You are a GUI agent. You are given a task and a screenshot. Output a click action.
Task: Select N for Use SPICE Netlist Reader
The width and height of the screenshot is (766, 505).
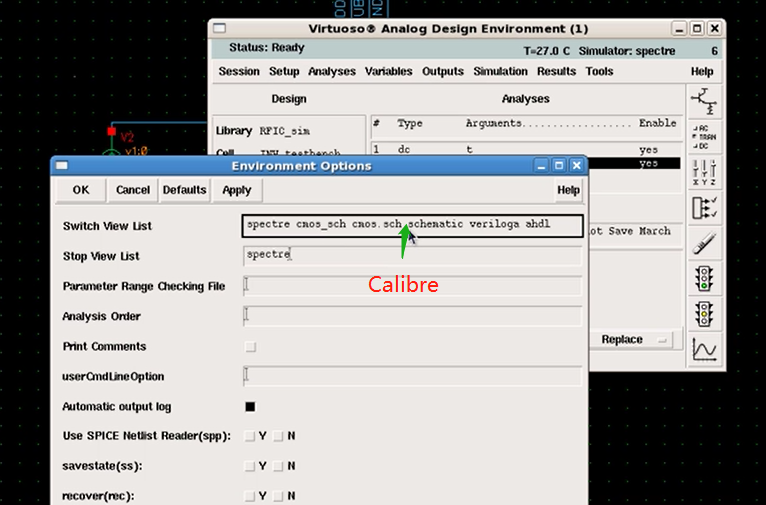click(x=278, y=436)
